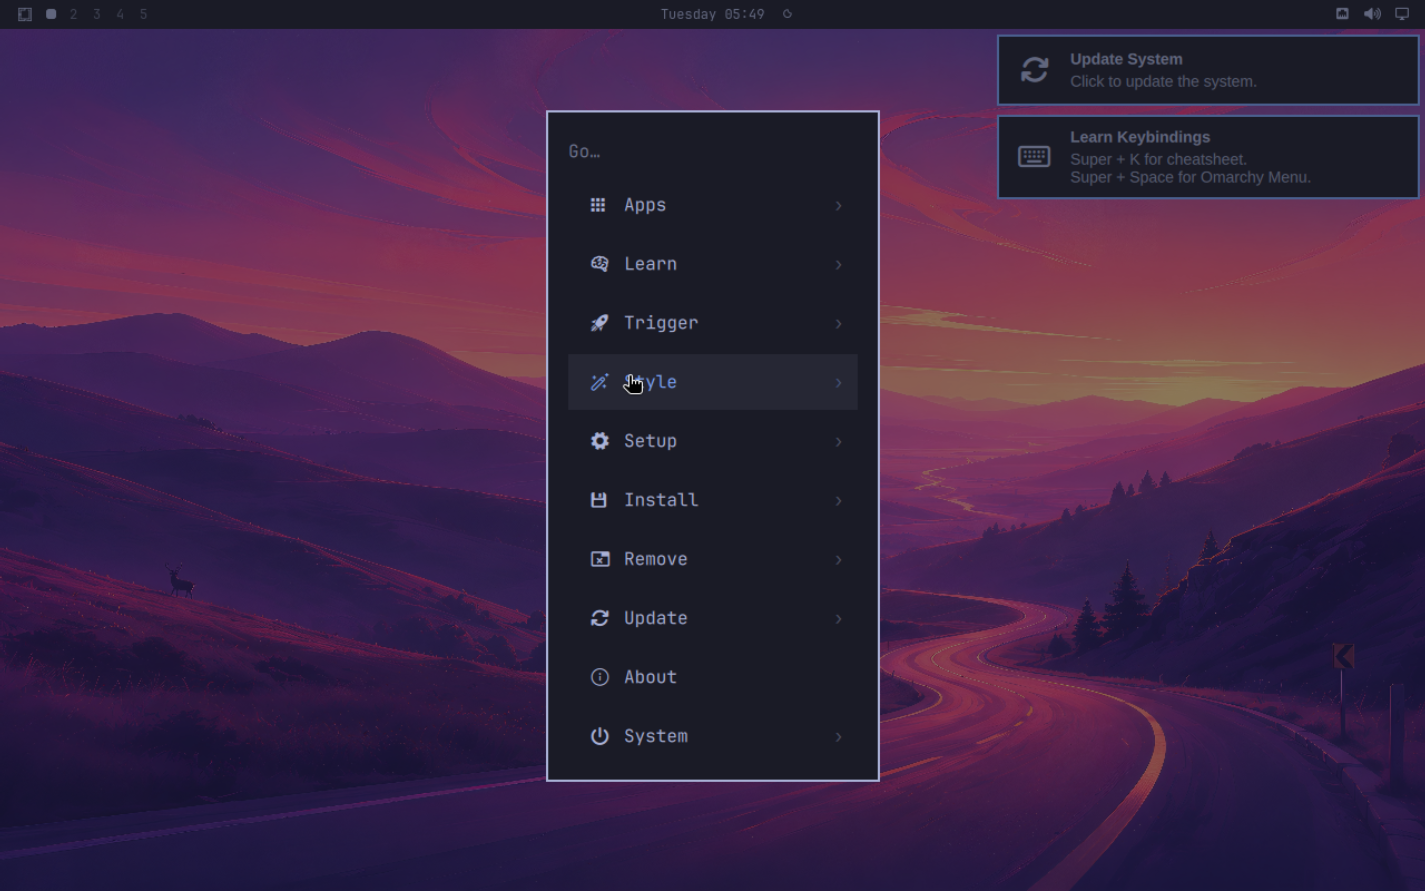Open the System menu entry
Screen dimensions: 1426x891
713,736
